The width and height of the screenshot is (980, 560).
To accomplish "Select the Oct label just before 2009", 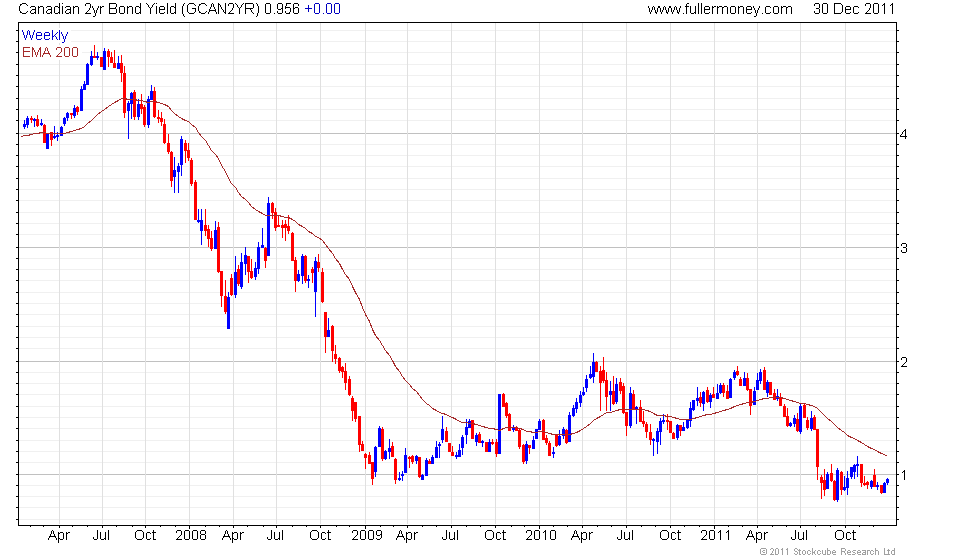I will pyautogui.click(x=320, y=535).
